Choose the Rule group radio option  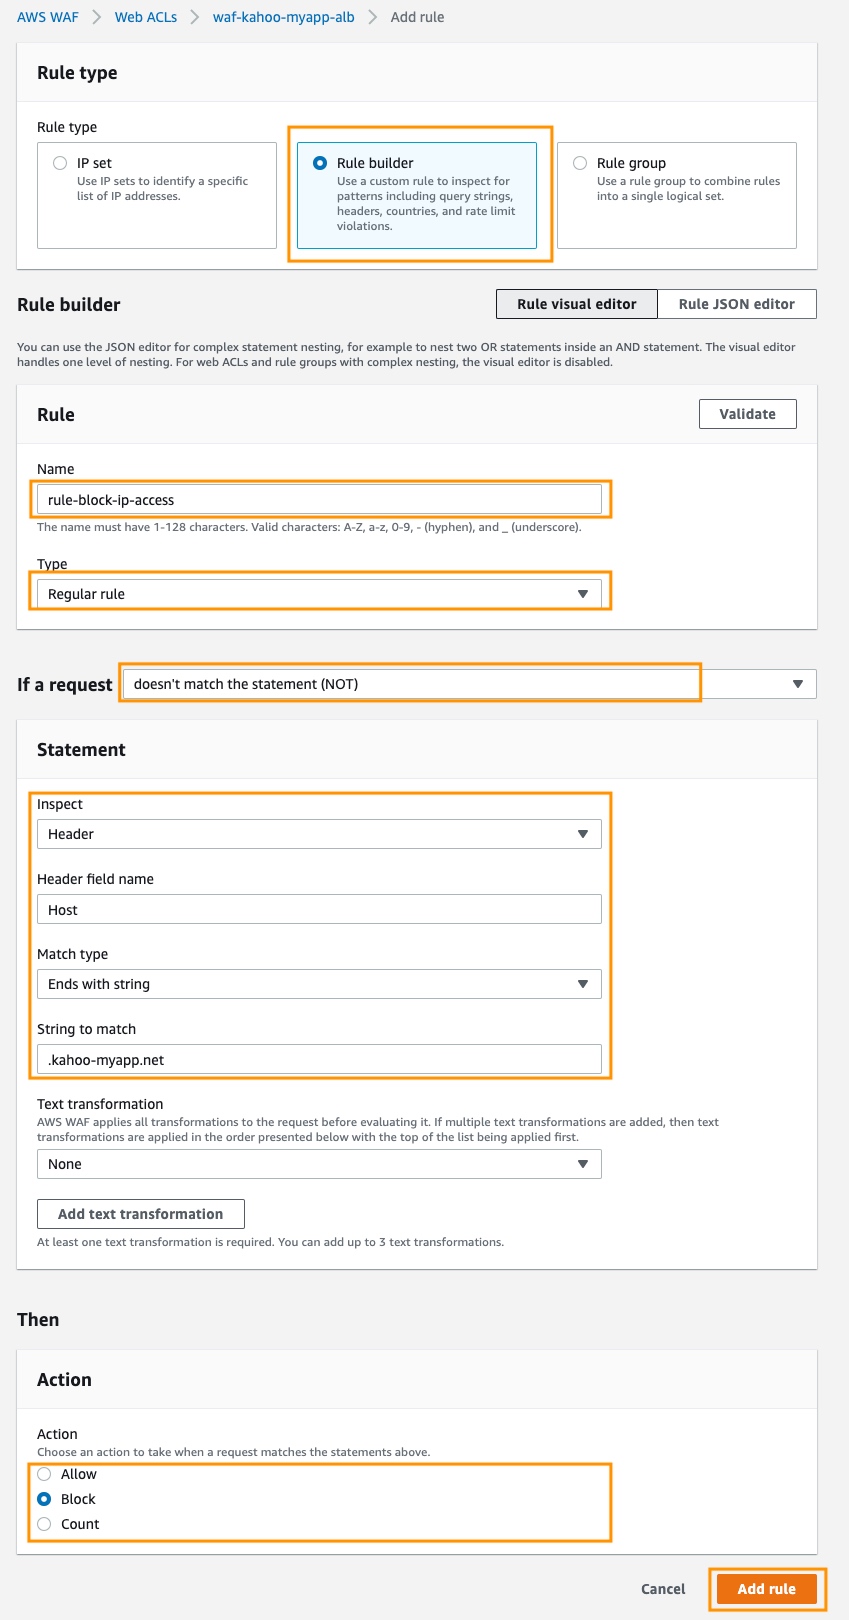[x=580, y=163]
